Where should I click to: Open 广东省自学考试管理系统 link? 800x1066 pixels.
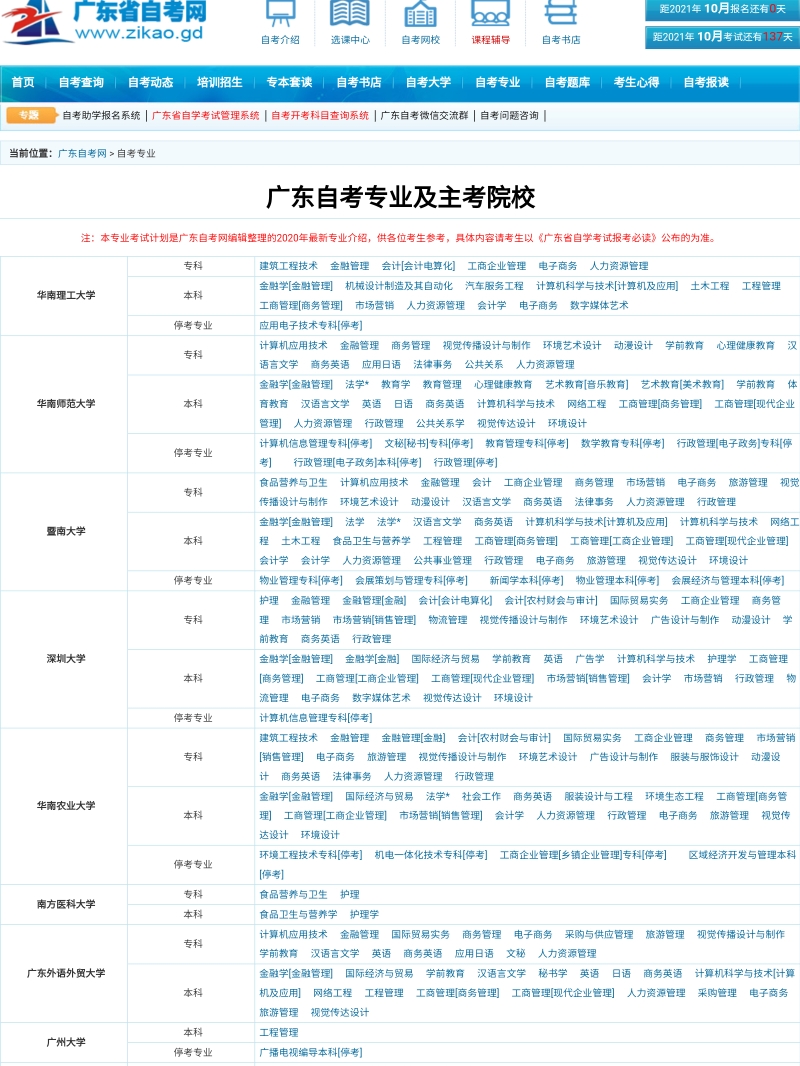pyautogui.click(x=206, y=116)
